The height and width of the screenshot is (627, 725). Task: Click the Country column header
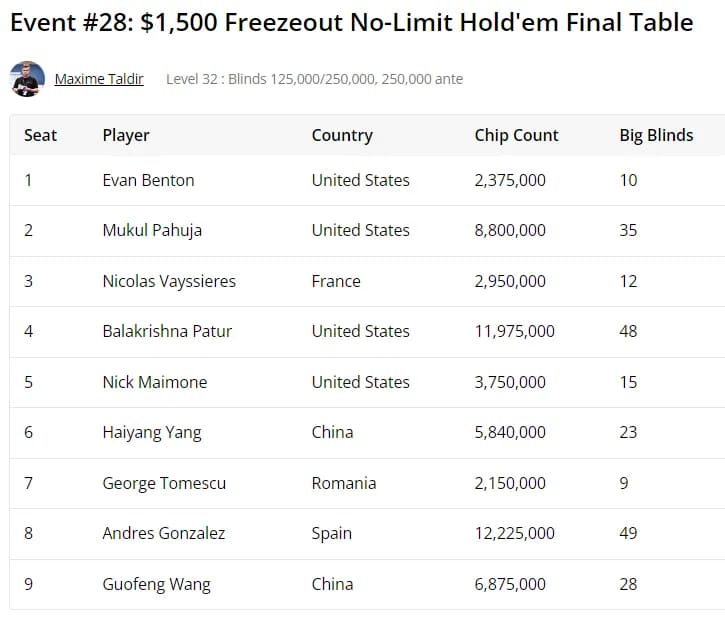(x=342, y=135)
